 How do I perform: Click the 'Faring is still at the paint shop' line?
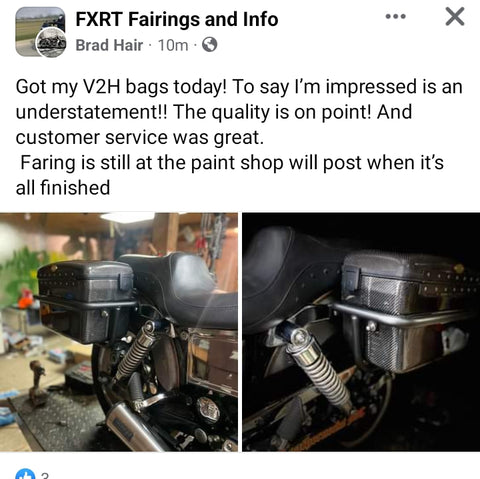coord(232,163)
